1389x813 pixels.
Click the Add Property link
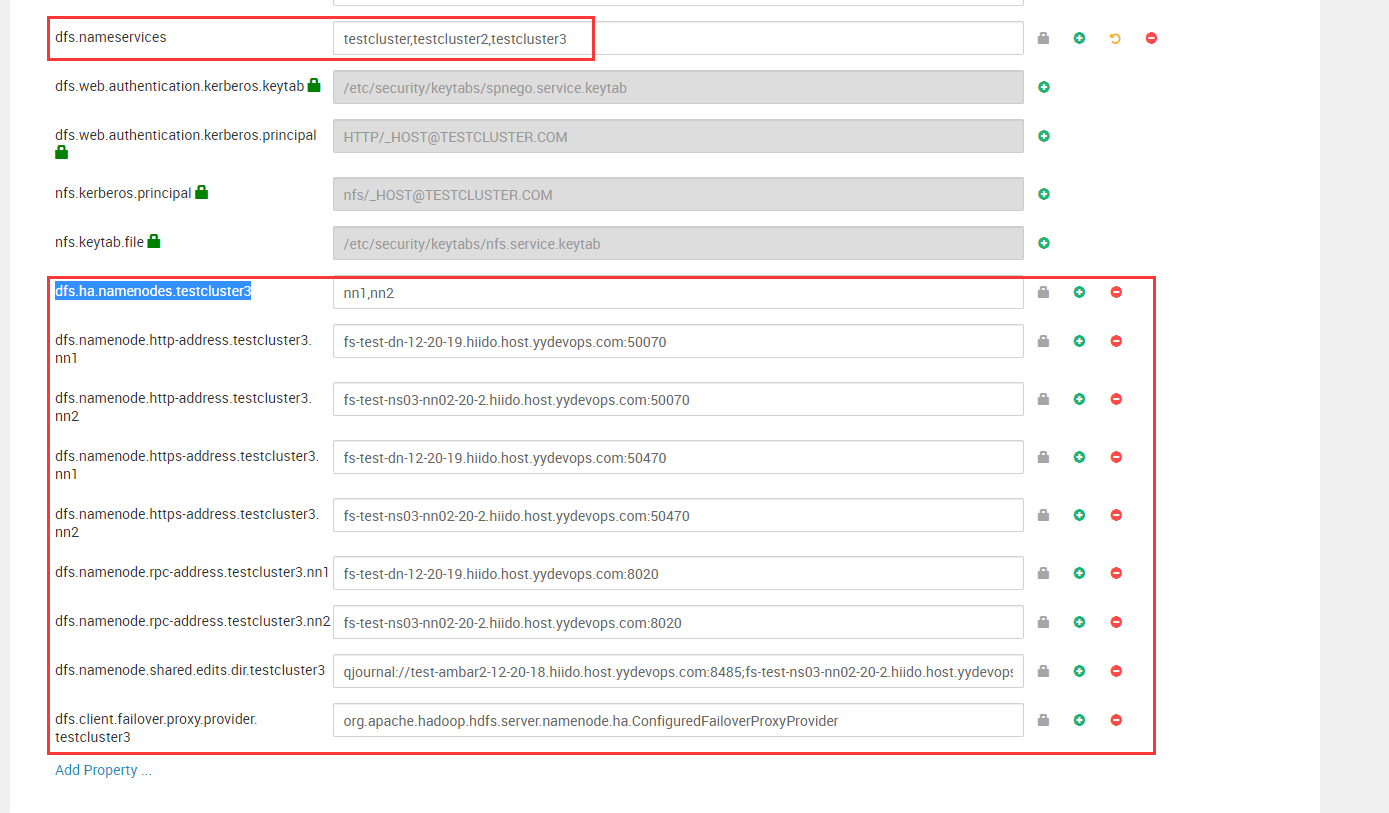[103, 770]
